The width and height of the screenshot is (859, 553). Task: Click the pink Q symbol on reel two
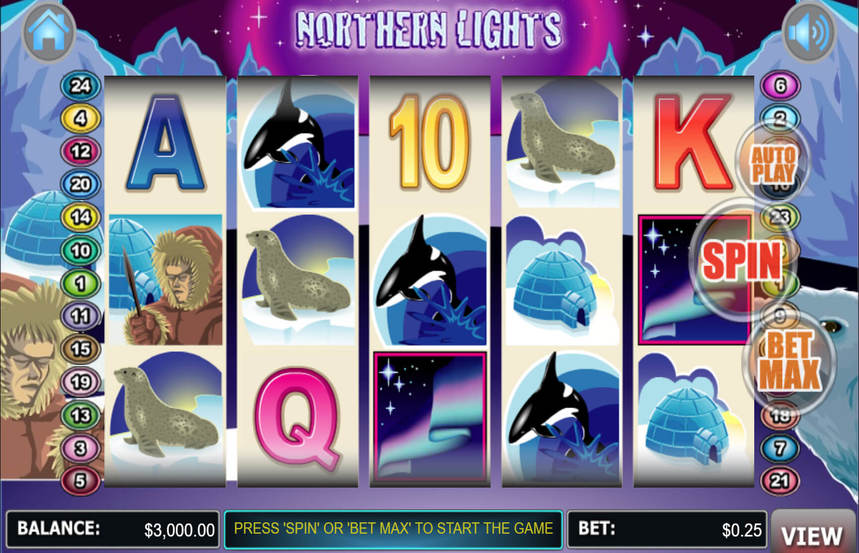(297, 419)
